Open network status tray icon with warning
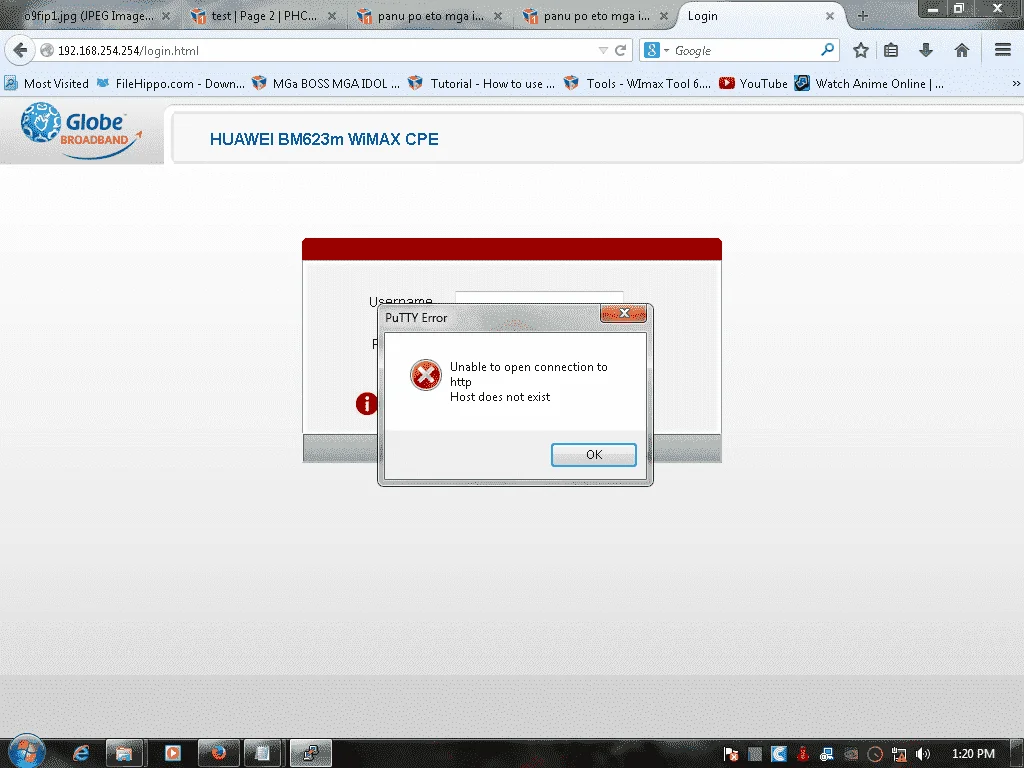This screenshot has height=768, width=1024. 899,754
